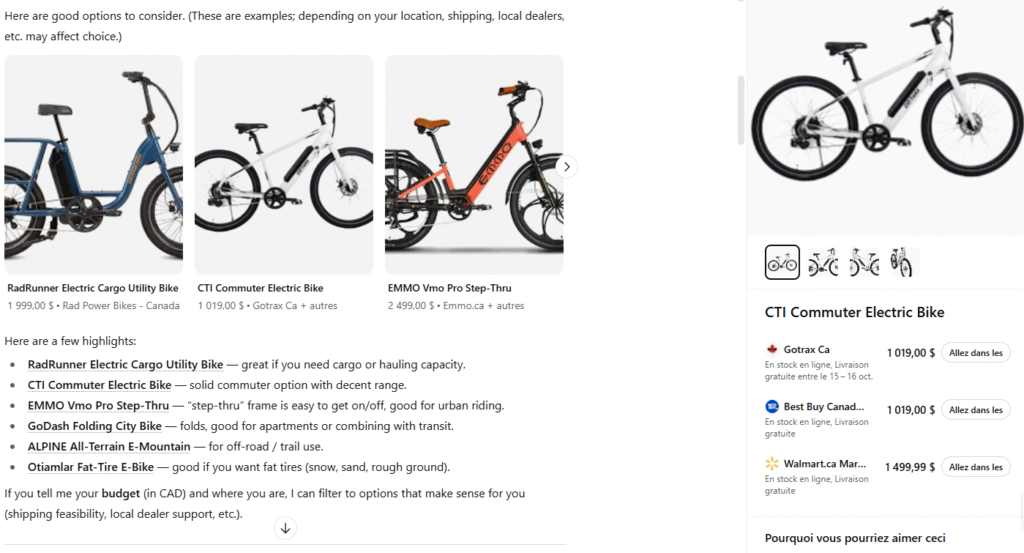The image size is (1024, 553).
Task: Select the third bike thumbnail in gallery
Action: (x=864, y=262)
